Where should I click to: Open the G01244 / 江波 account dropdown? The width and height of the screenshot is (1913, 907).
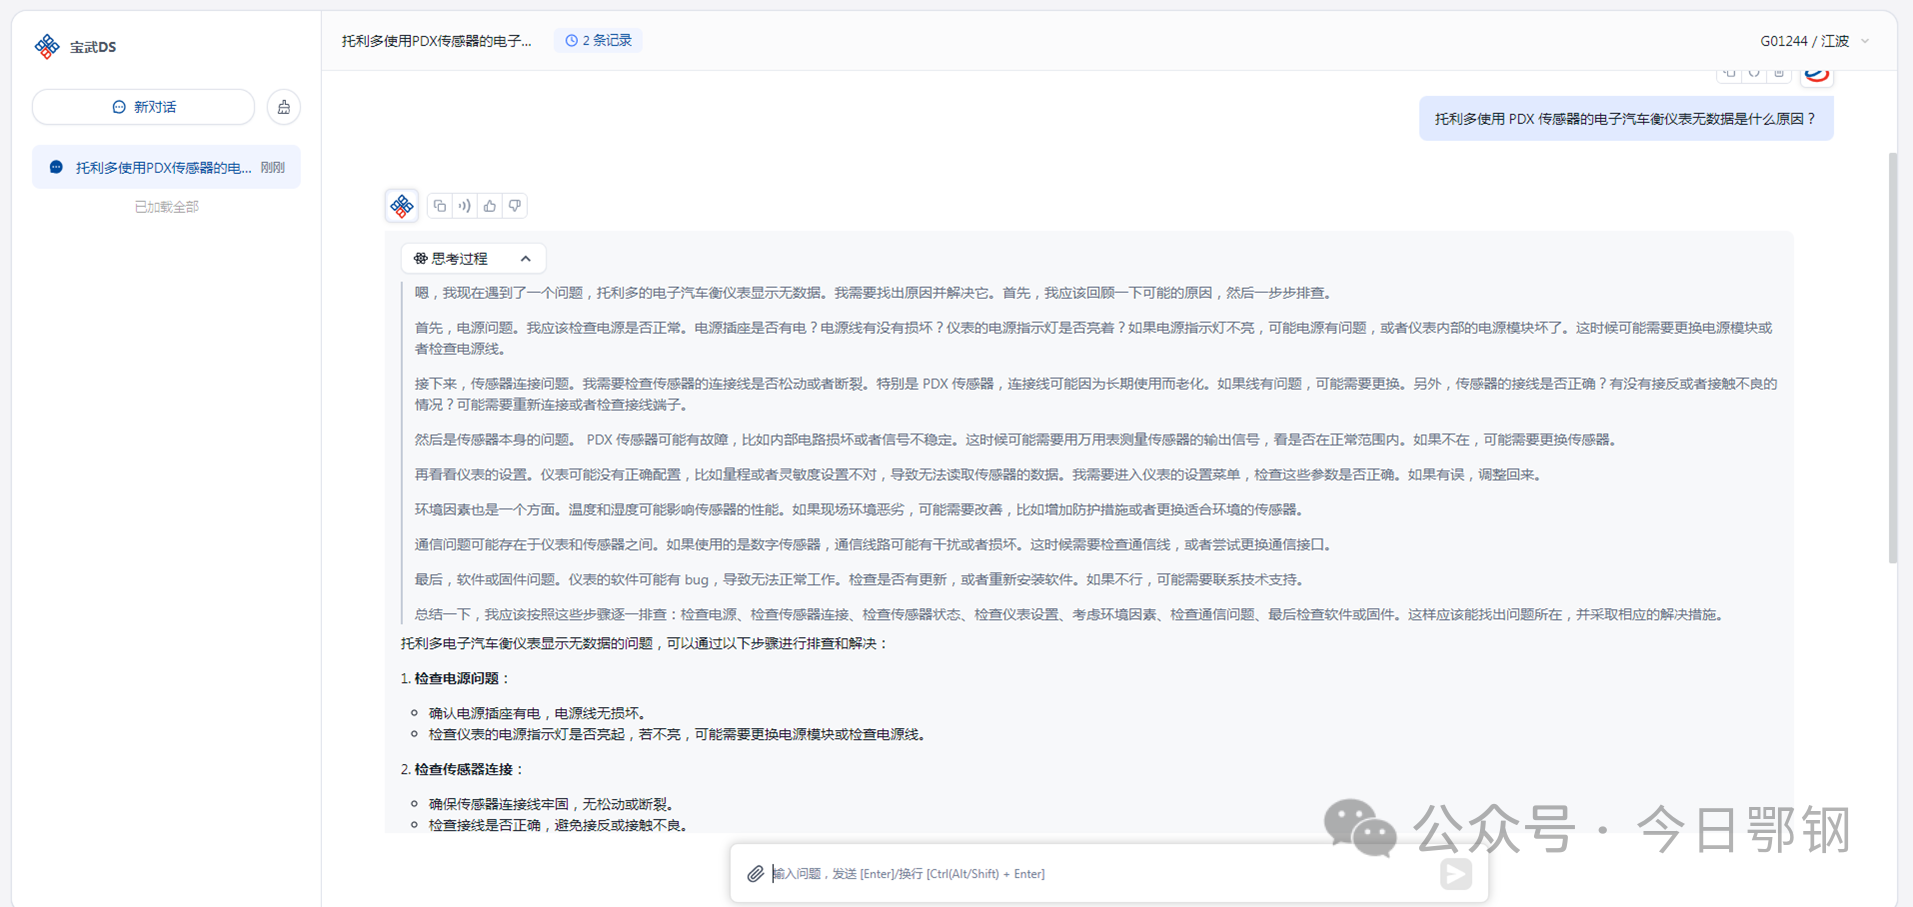(1814, 41)
